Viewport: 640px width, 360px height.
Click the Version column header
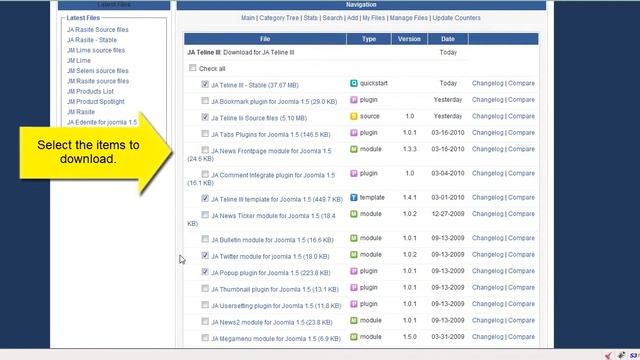coord(409,39)
